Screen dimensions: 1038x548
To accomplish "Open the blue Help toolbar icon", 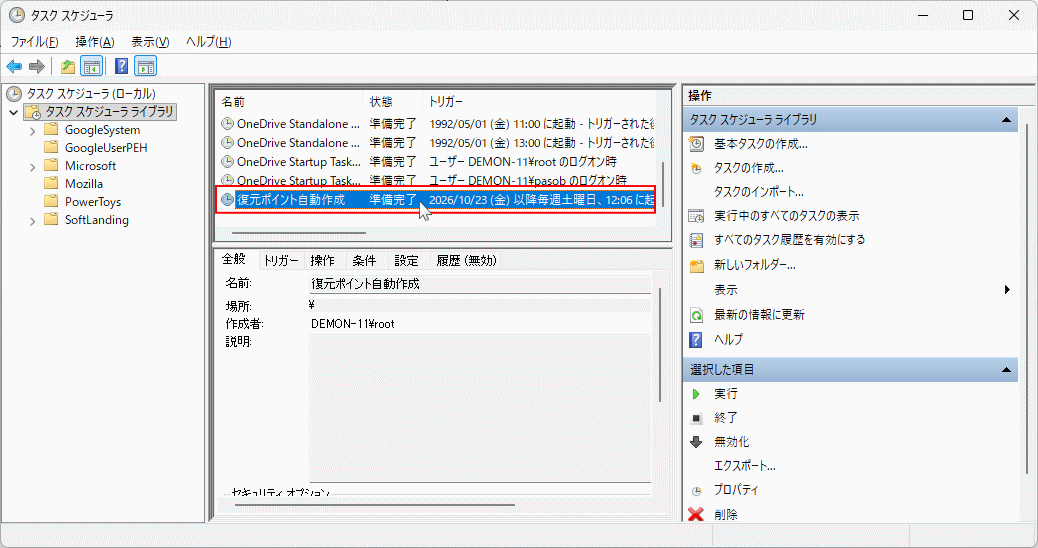I will click(x=121, y=66).
